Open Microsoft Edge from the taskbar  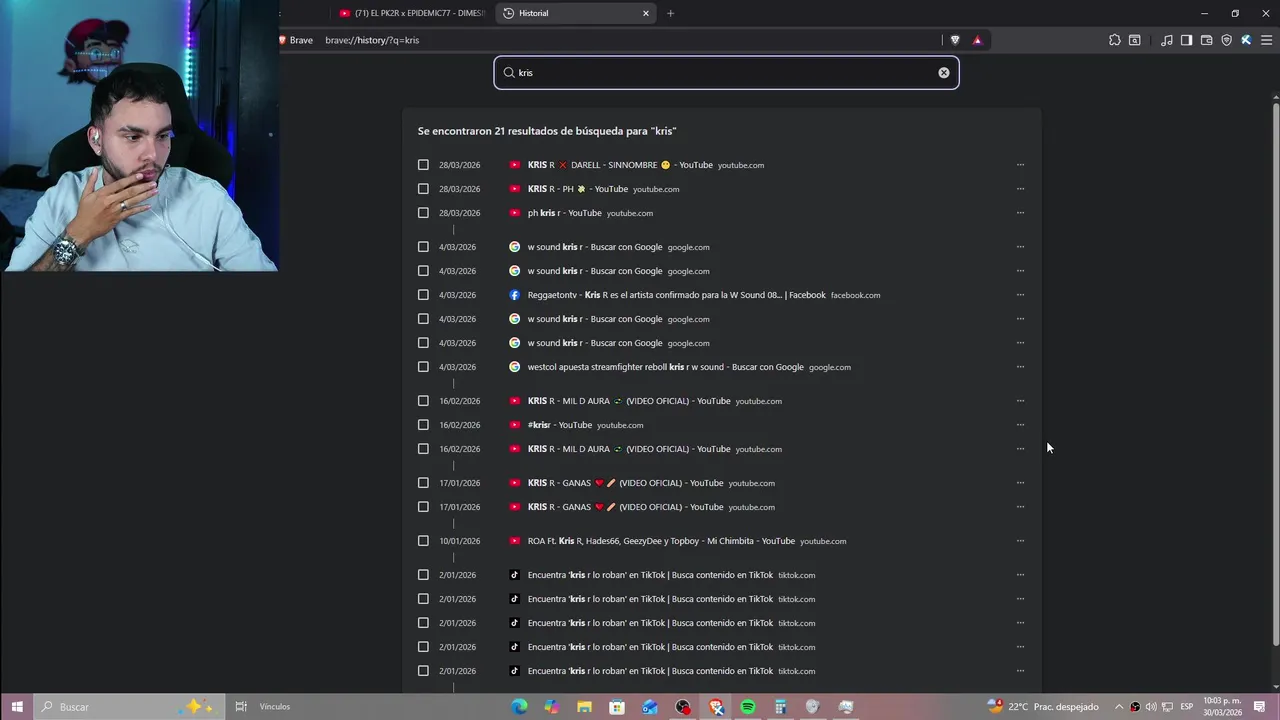coord(519,707)
